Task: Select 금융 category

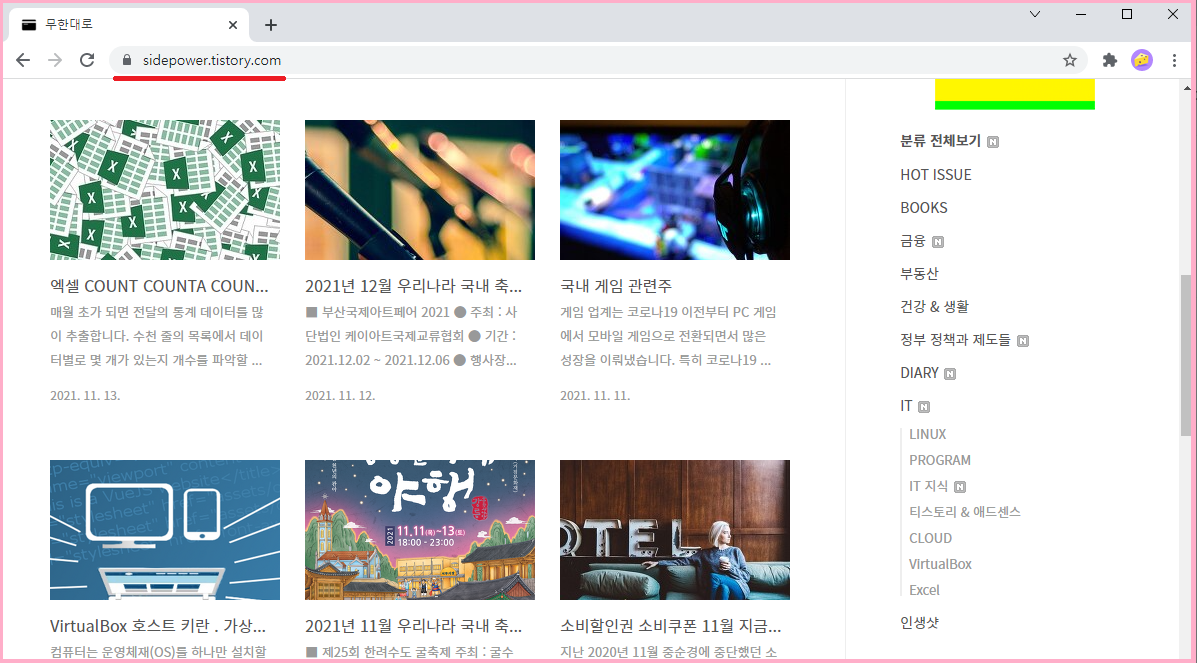Action: [913, 241]
